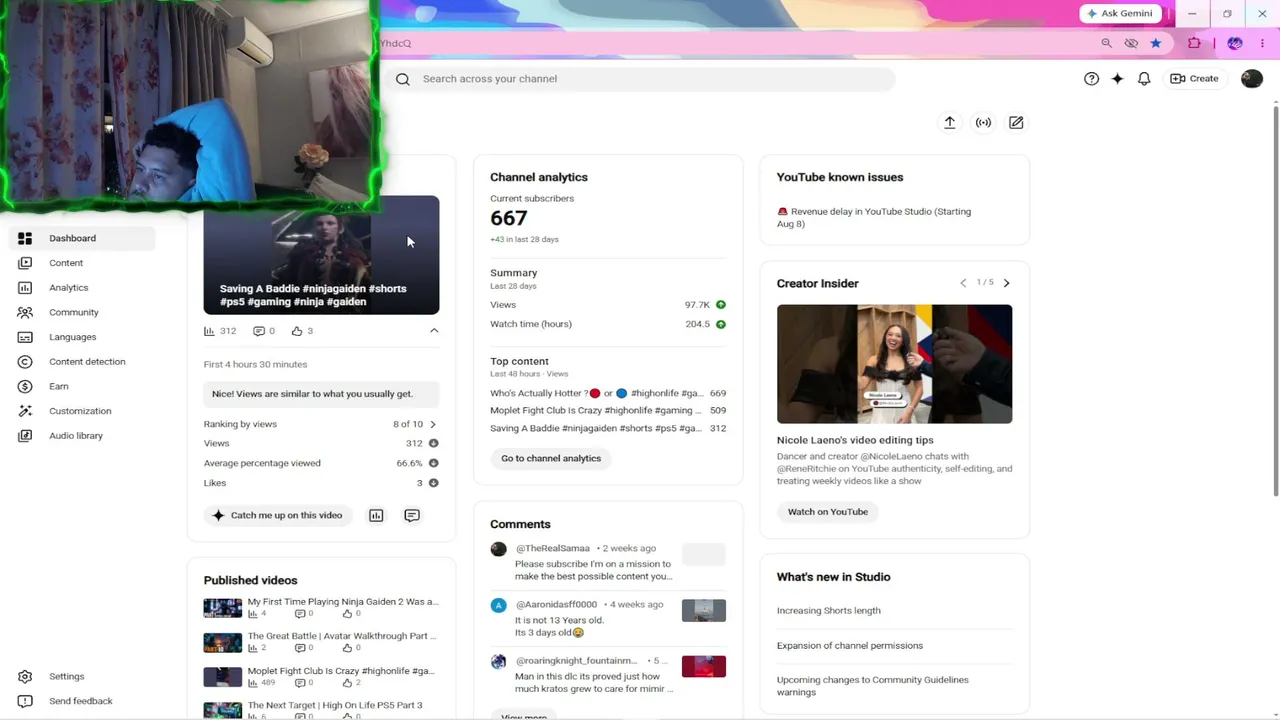This screenshot has width=1280, height=720.
Task: Open video thumbnail beside @roaringknight comment
Action: click(704, 666)
